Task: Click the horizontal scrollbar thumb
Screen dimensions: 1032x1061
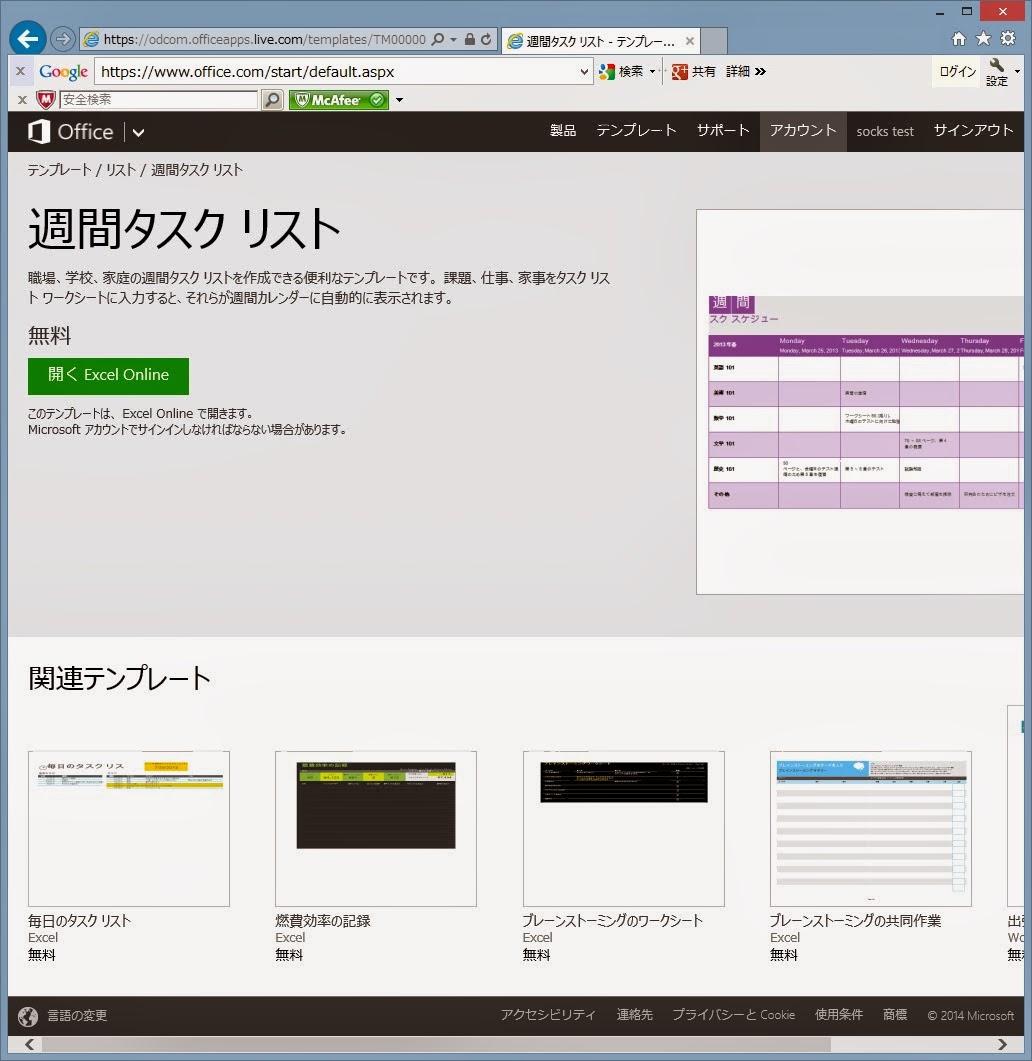Action: click(436, 1044)
